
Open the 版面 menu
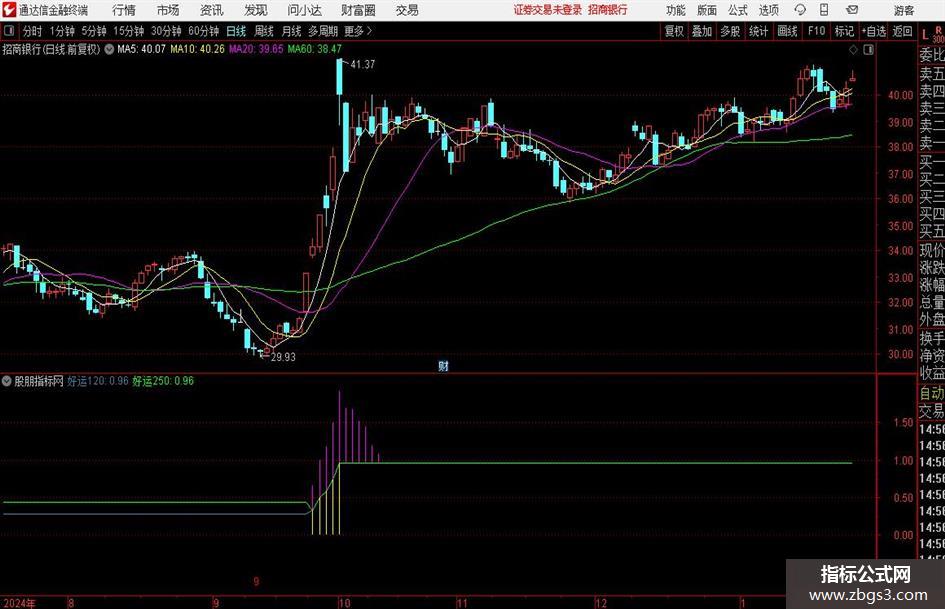707,10
